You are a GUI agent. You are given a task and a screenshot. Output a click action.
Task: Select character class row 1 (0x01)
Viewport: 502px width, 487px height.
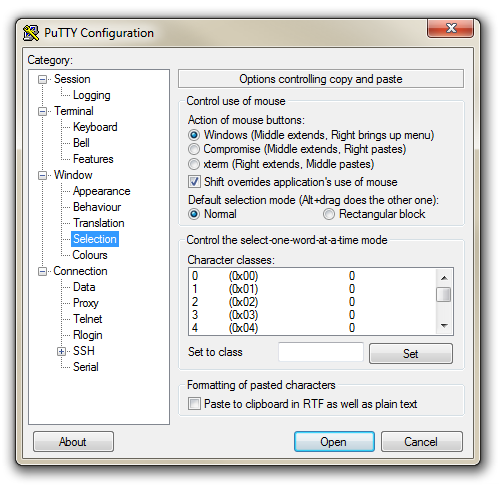pyautogui.click(x=312, y=289)
